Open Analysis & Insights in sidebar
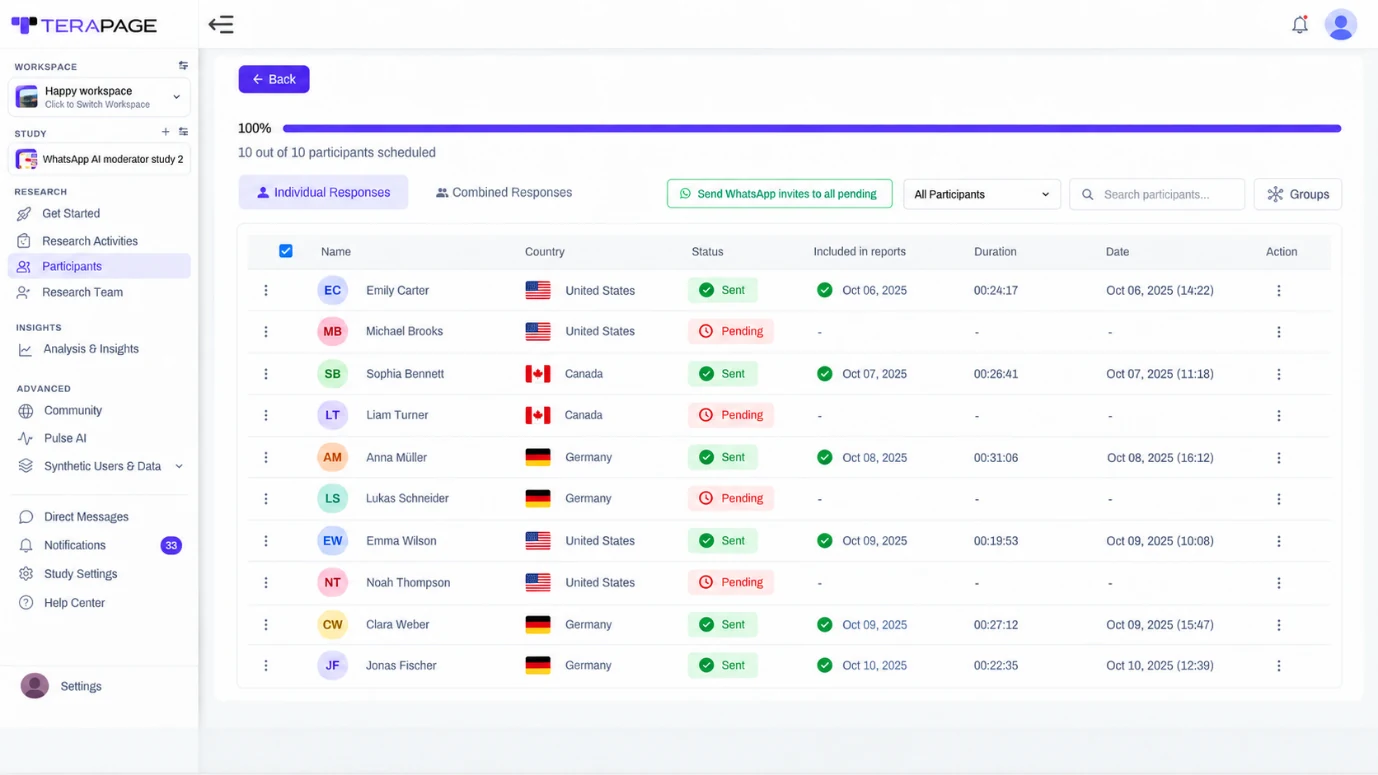 click(91, 349)
